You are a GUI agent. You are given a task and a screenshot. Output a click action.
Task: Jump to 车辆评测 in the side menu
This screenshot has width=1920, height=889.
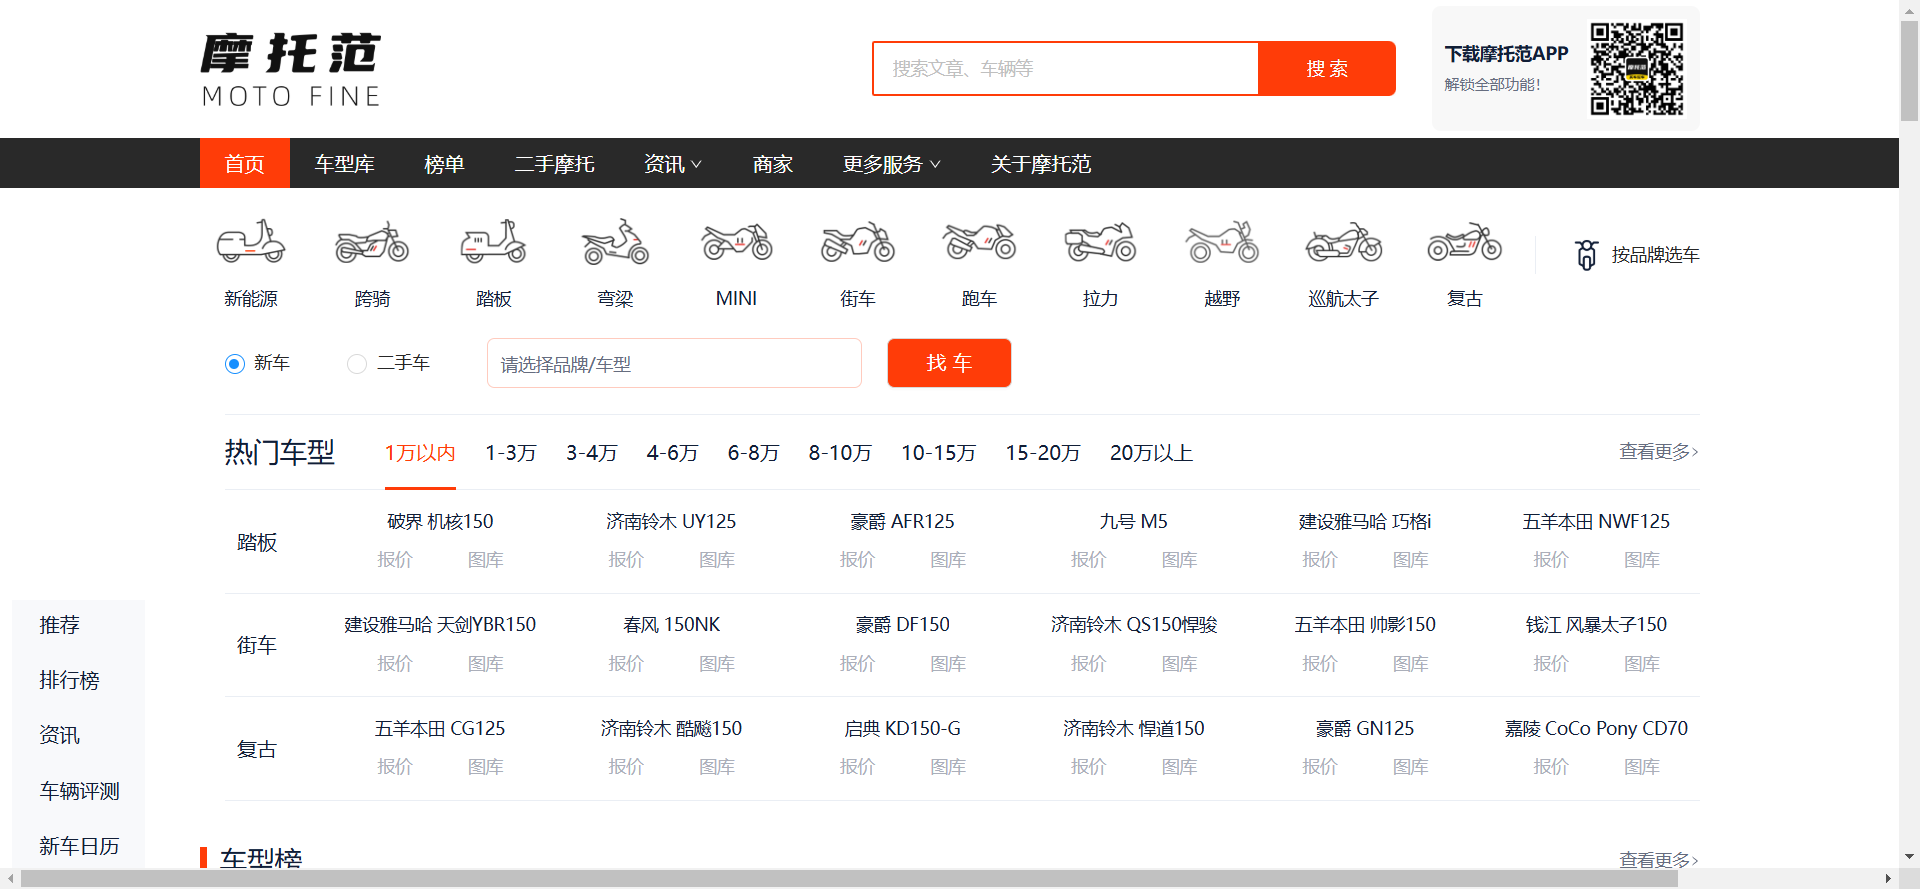point(79,792)
